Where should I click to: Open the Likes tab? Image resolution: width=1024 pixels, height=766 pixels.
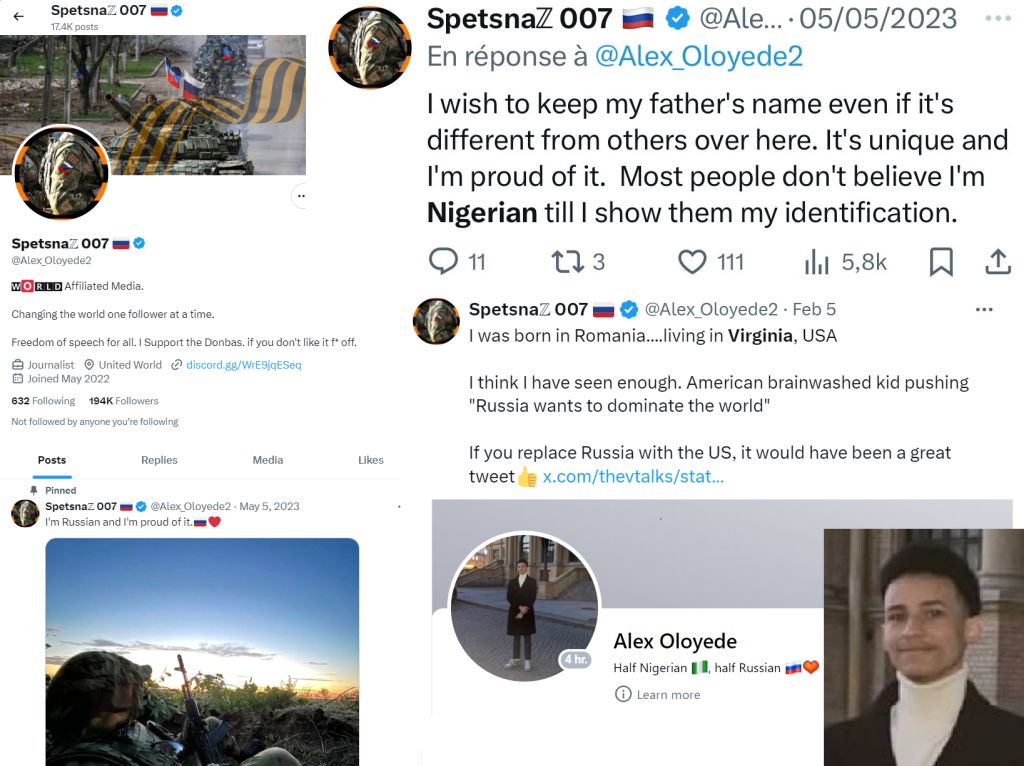coord(370,460)
